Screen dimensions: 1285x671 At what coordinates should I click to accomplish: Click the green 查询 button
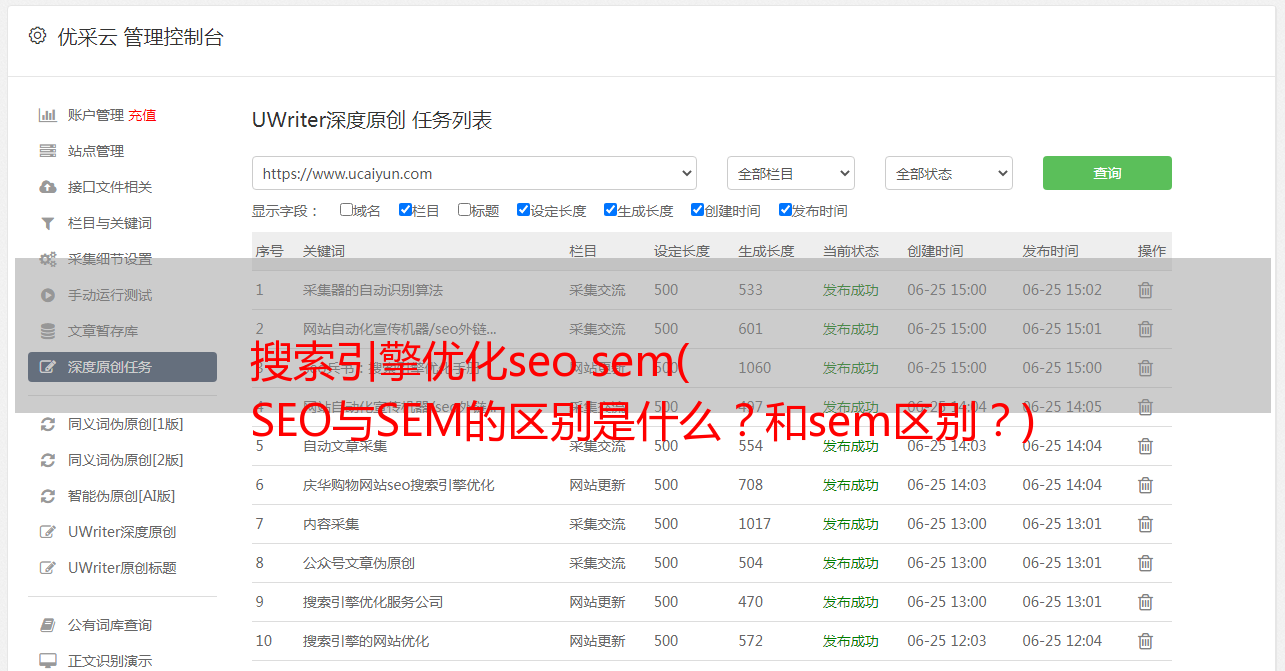click(x=1107, y=173)
